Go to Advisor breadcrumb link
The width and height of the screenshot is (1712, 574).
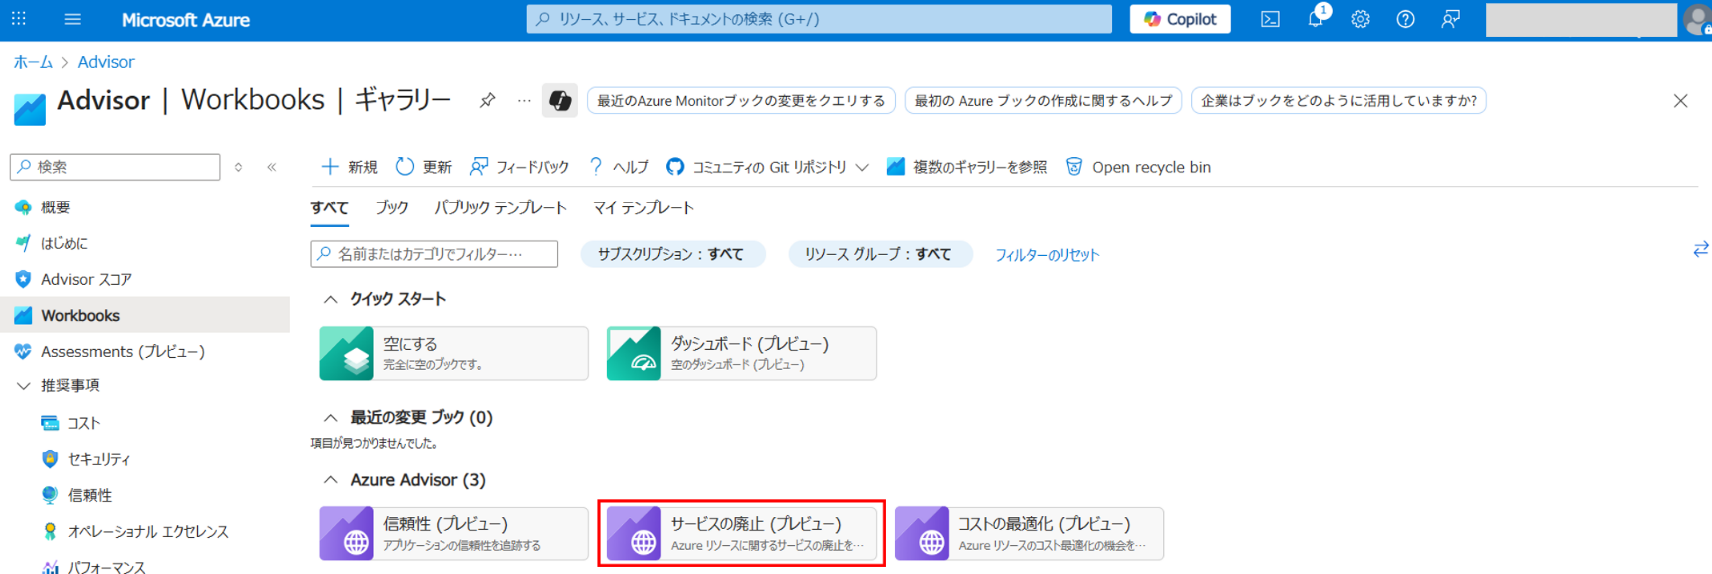[x=106, y=62]
